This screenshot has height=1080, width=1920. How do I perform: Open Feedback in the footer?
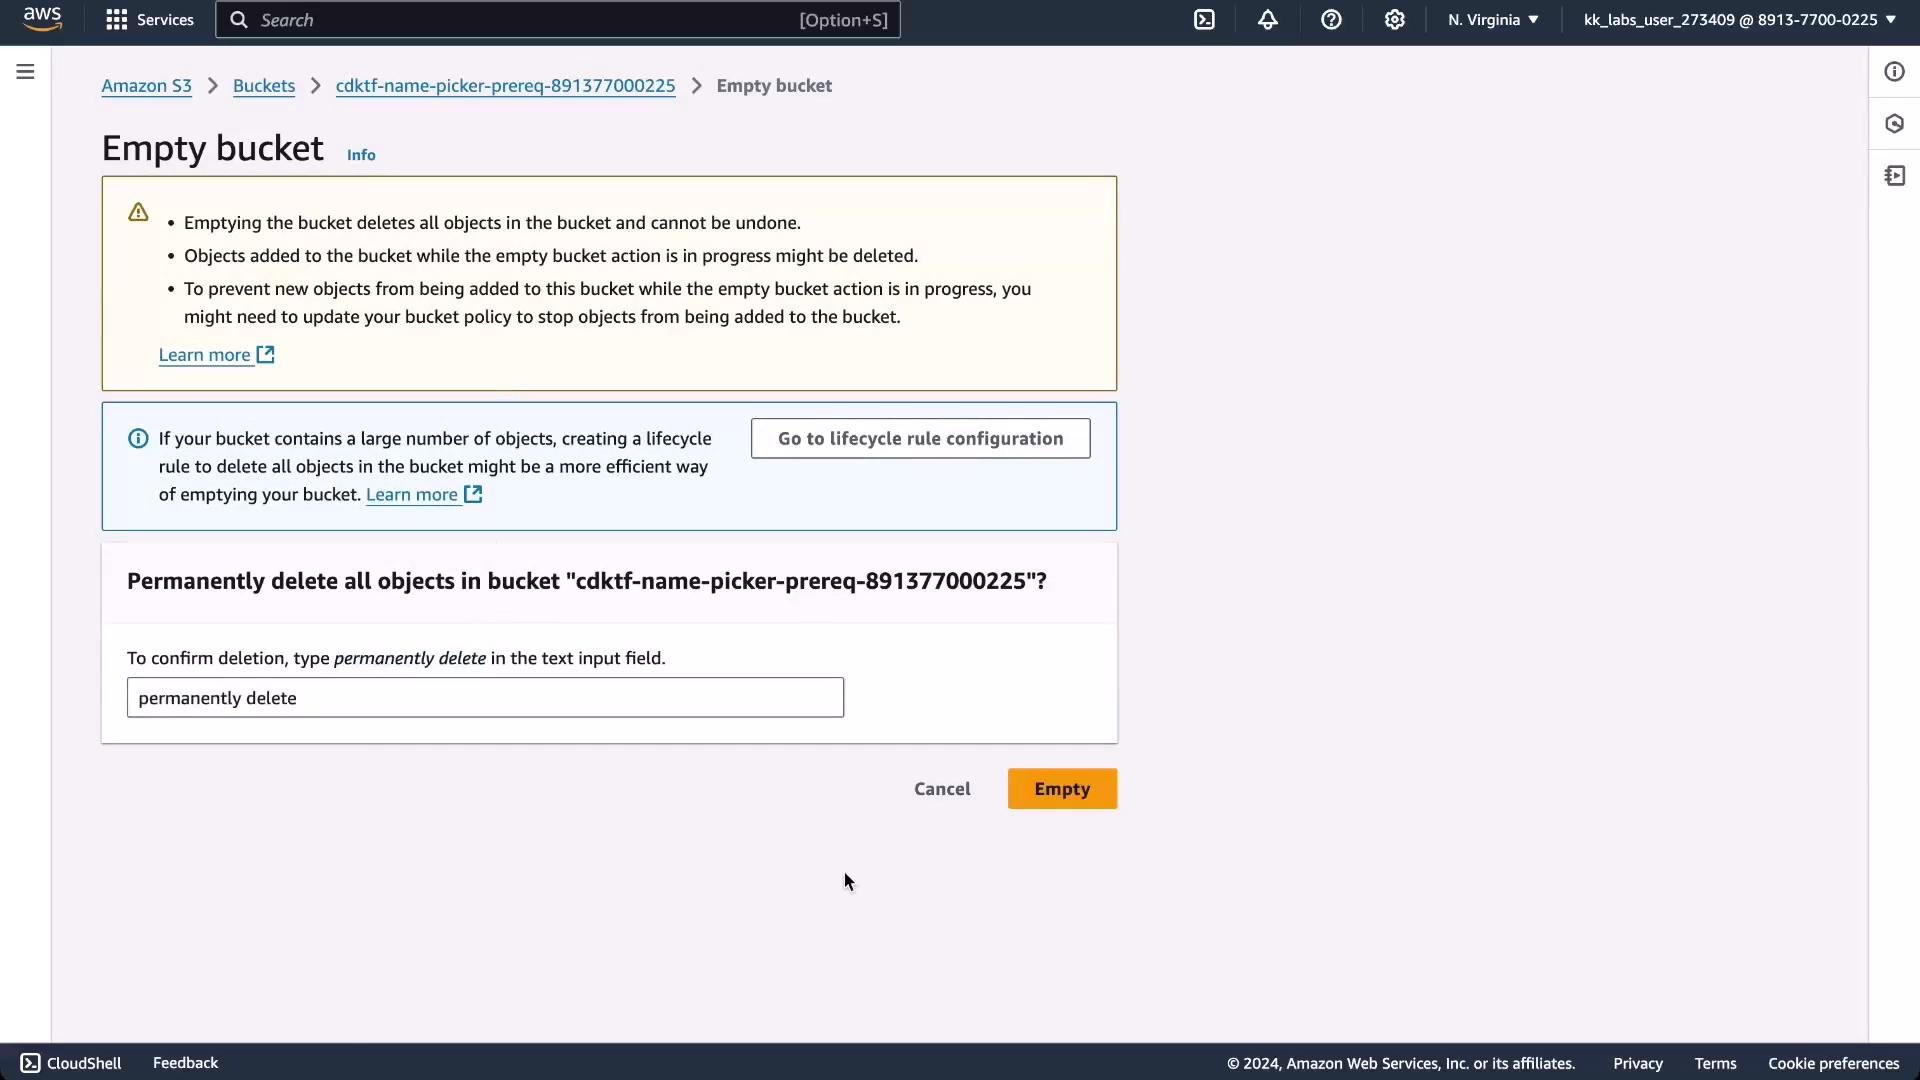point(185,1063)
